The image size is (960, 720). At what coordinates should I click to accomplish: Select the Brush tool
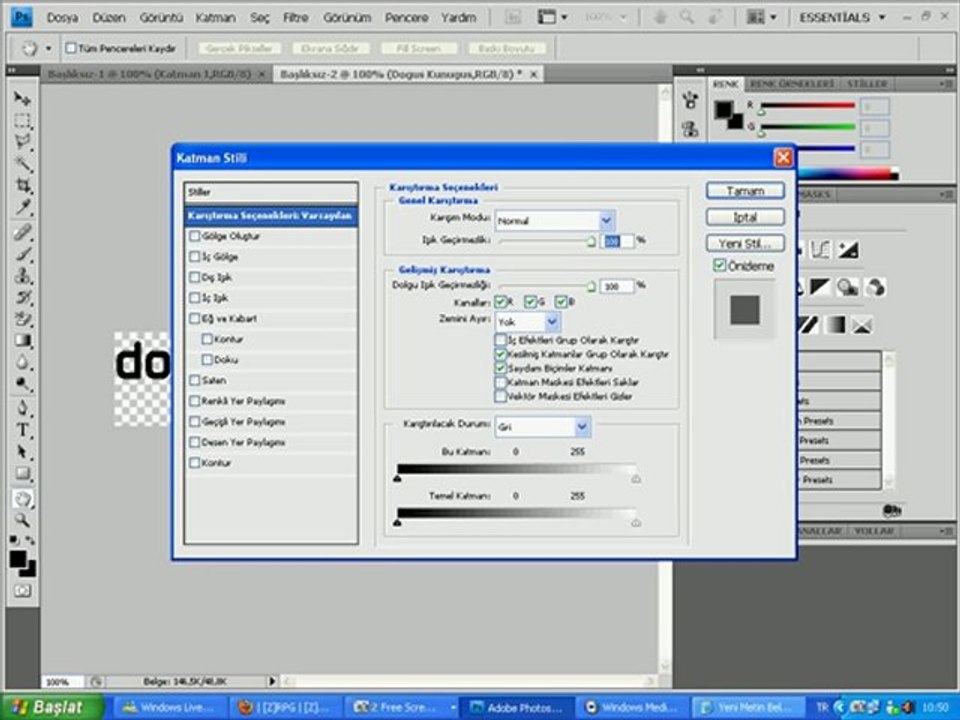(x=22, y=254)
